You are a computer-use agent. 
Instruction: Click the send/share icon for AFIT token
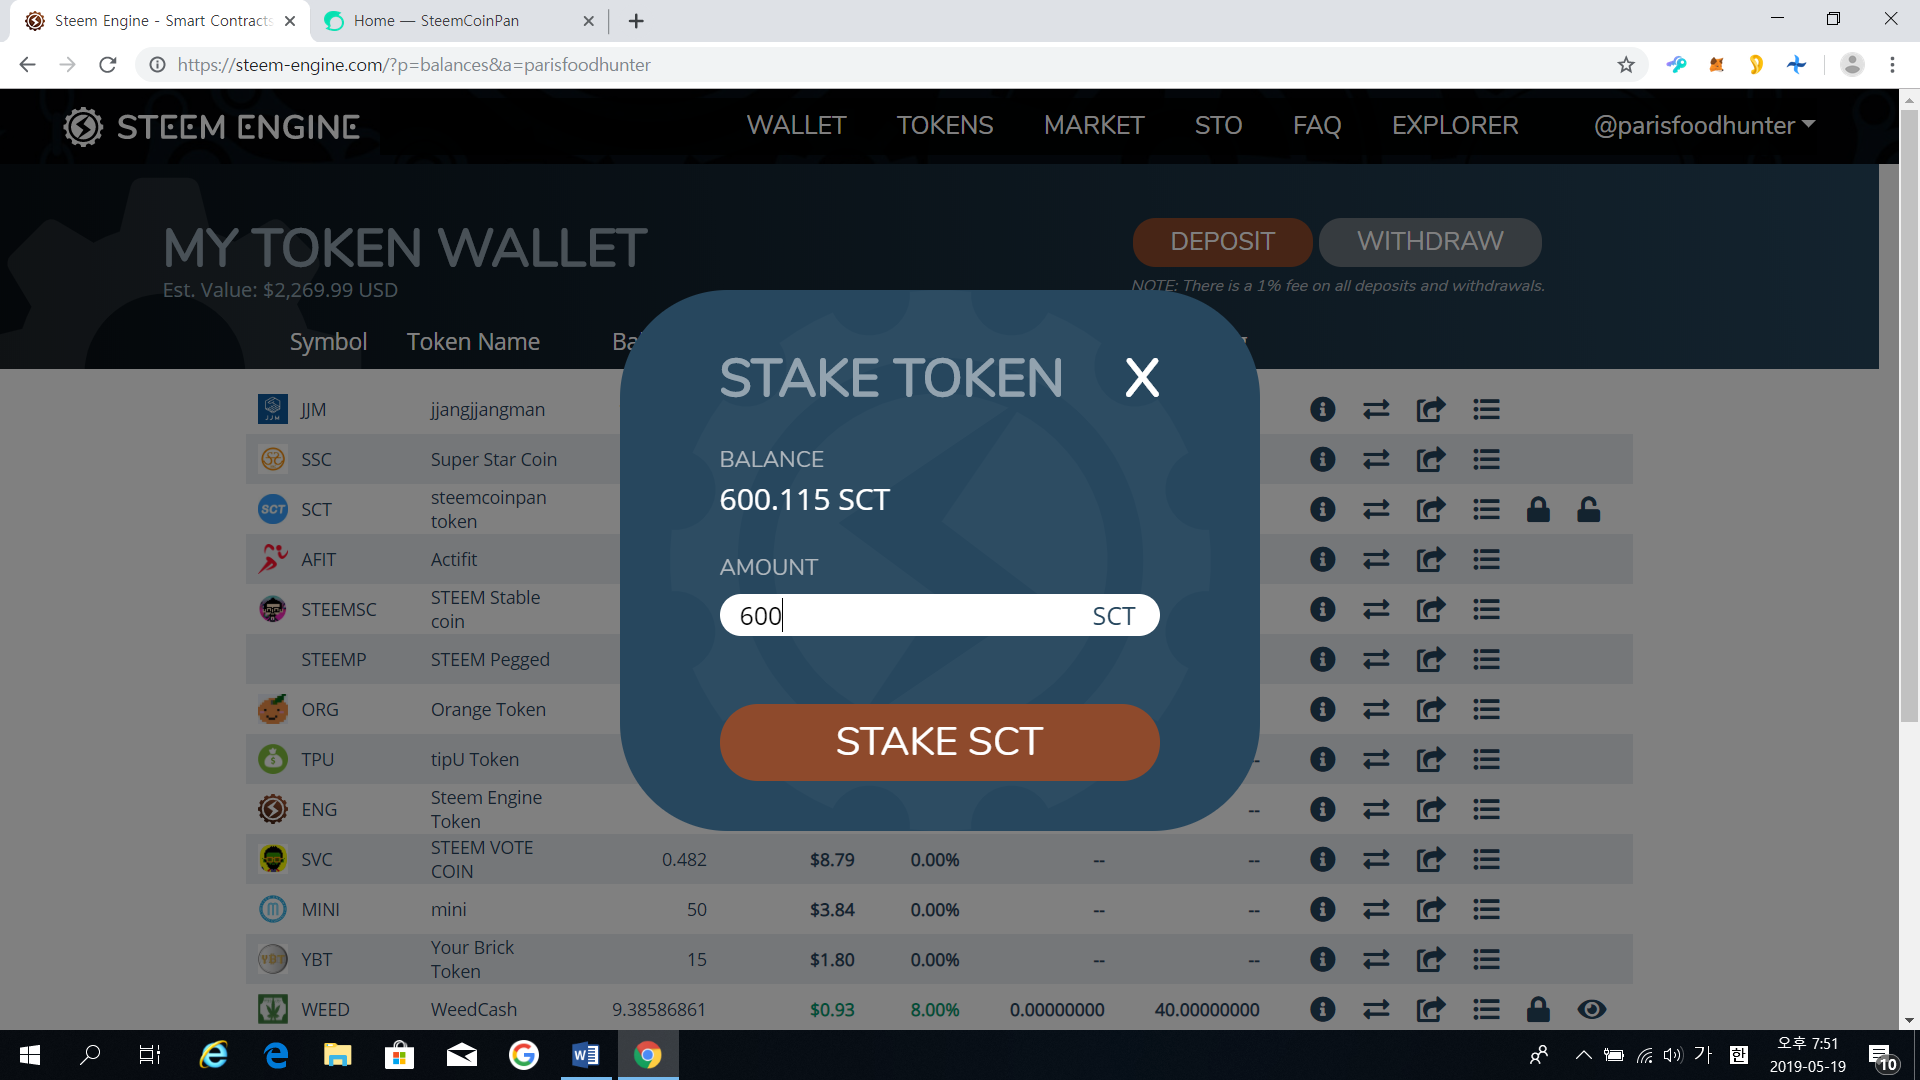[x=1431, y=559]
